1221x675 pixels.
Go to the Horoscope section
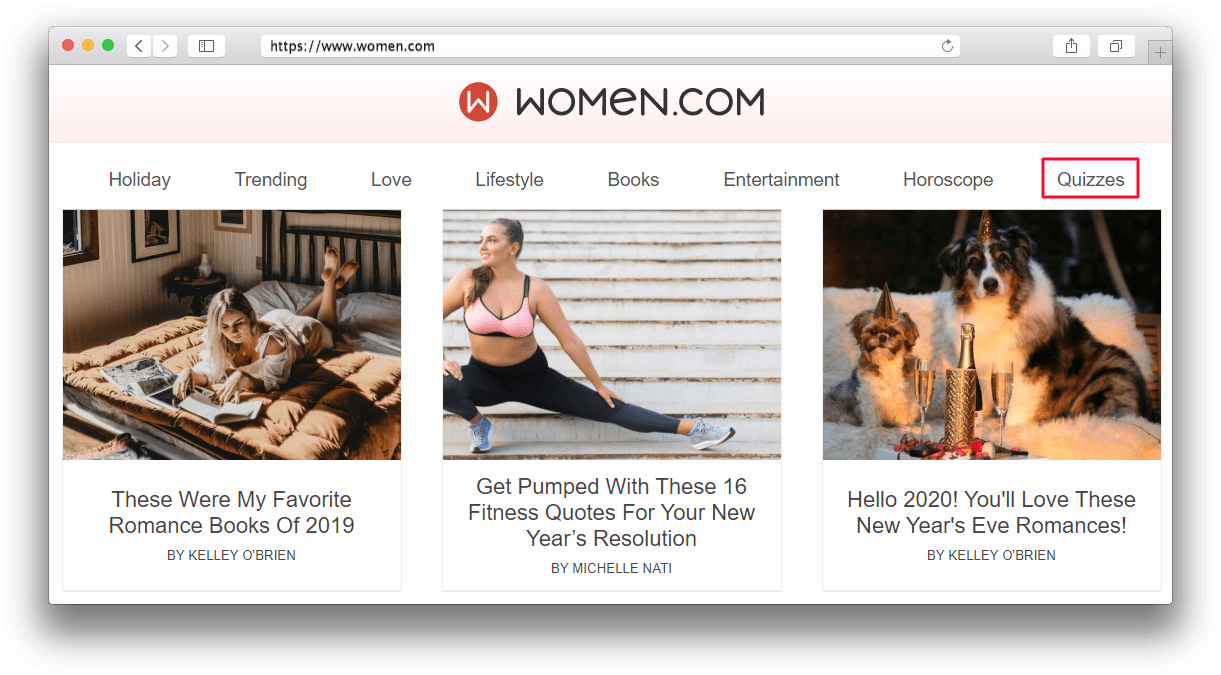tap(948, 180)
